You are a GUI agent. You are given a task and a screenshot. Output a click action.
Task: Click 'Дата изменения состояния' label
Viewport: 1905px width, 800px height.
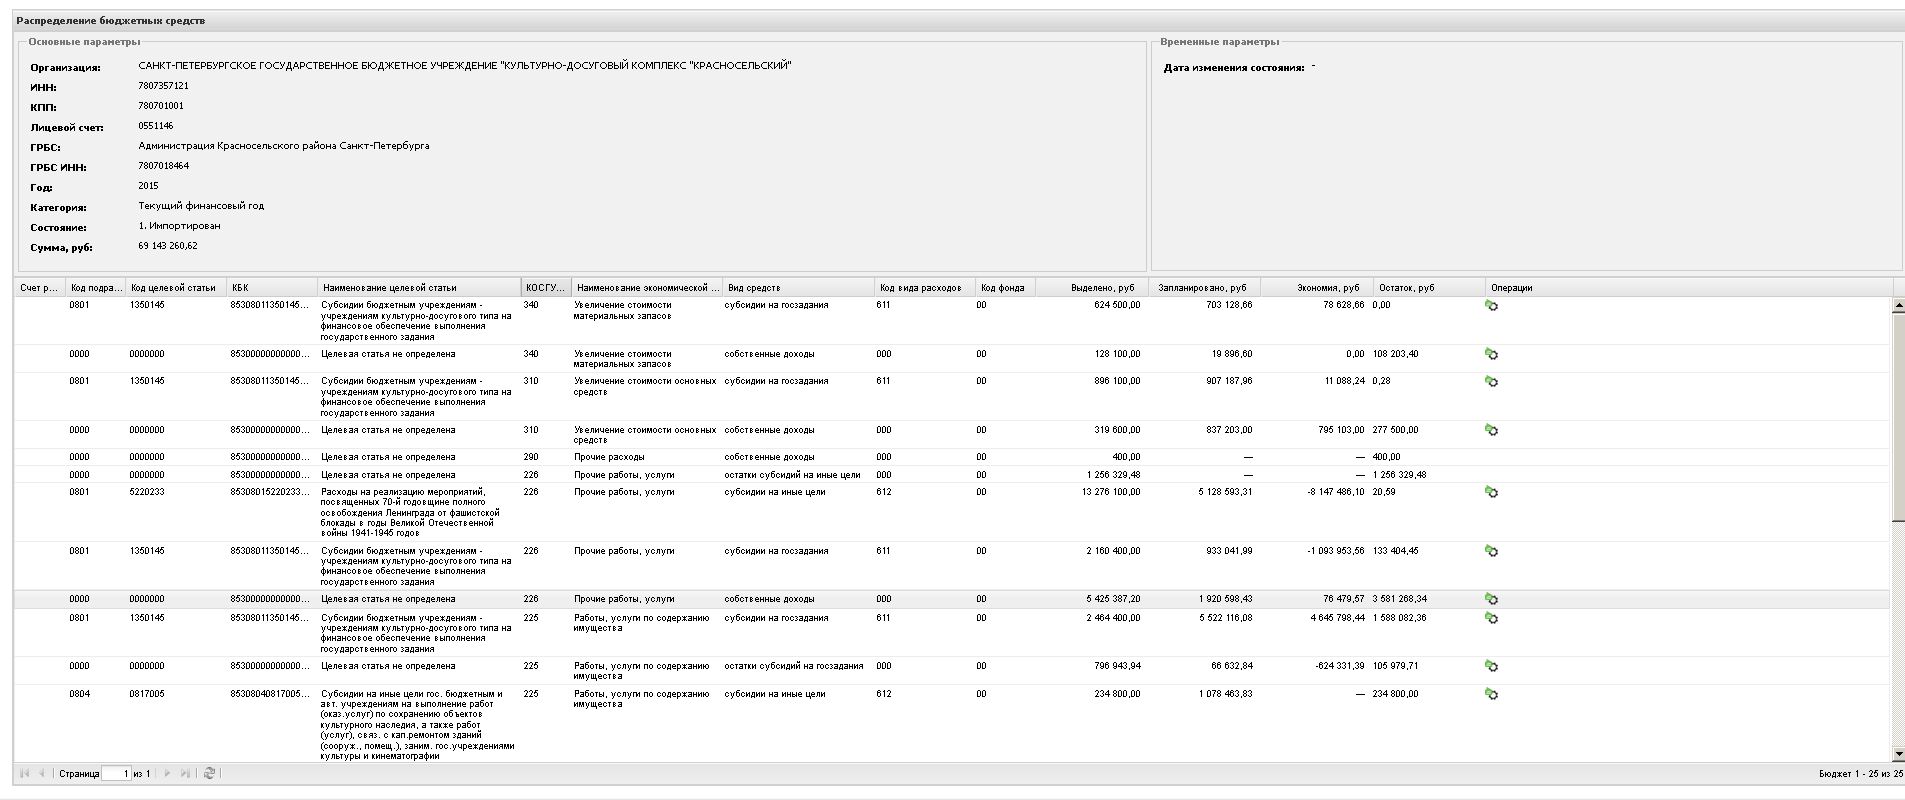pos(1234,68)
